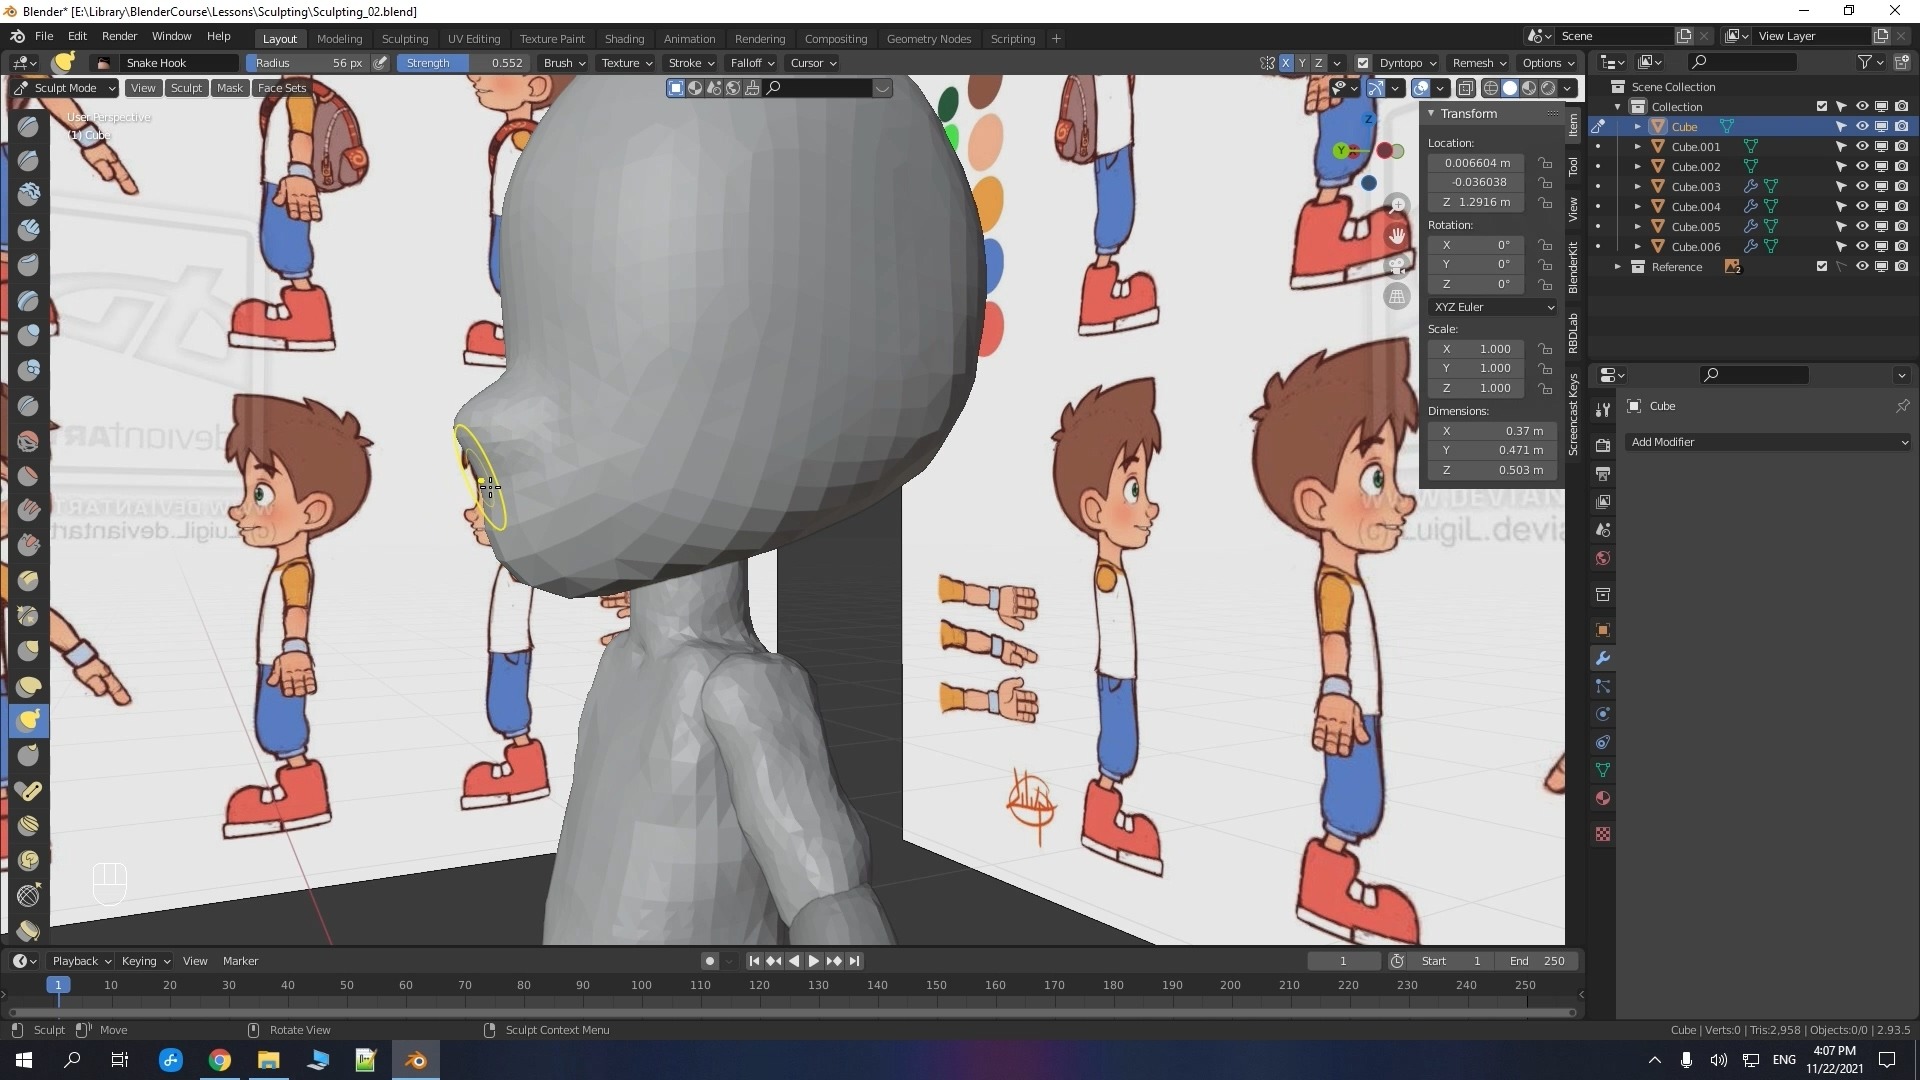
Task: Open XYZ Euler rotation mode dropdown
Action: click(x=1492, y=307)
